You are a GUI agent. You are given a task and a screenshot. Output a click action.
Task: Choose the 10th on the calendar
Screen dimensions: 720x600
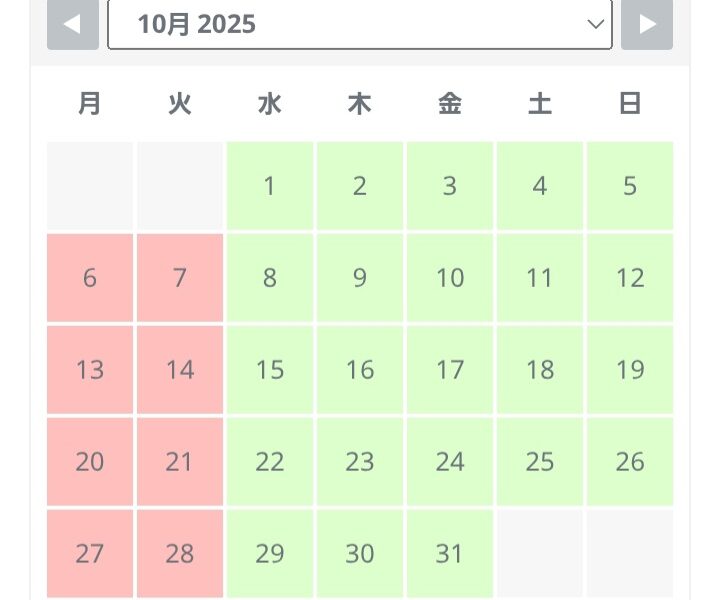pyautogui.click(x=450, y=278)
